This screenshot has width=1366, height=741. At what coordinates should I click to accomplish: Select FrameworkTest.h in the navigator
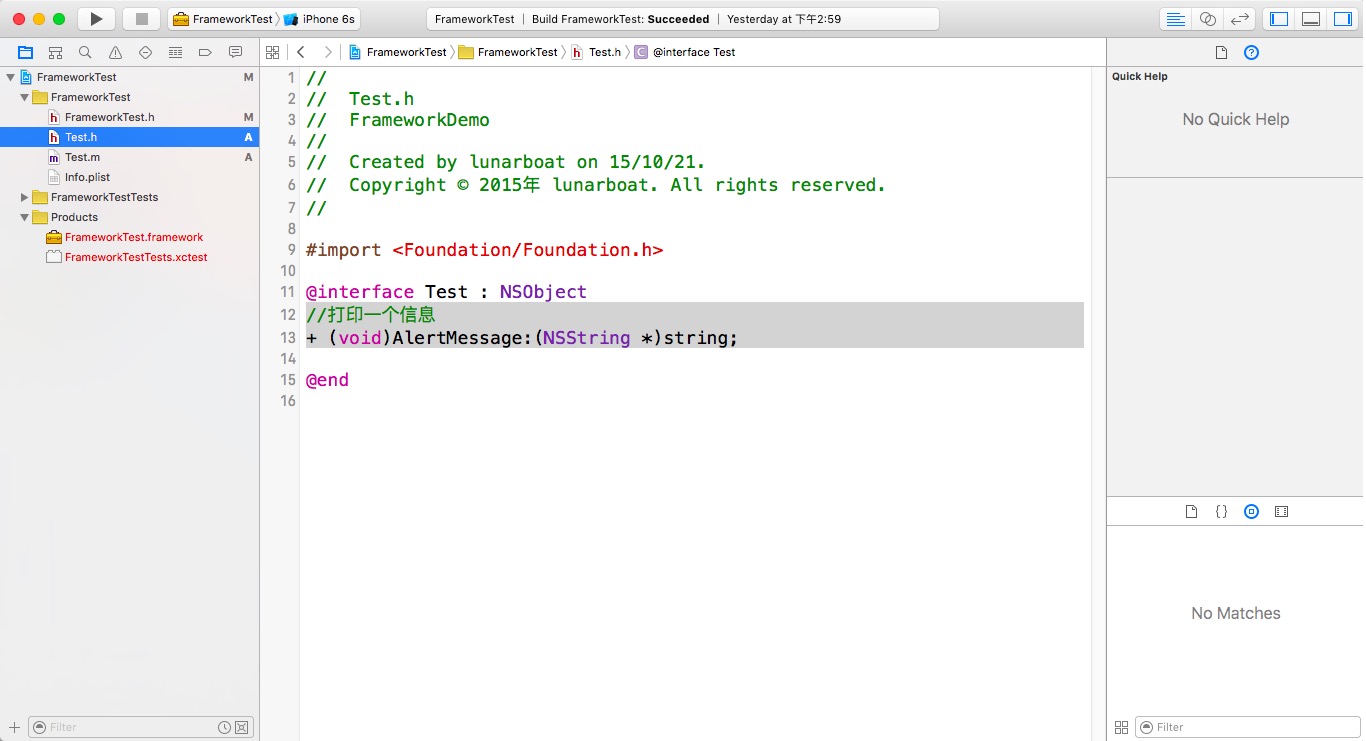(x=130, y=117)
